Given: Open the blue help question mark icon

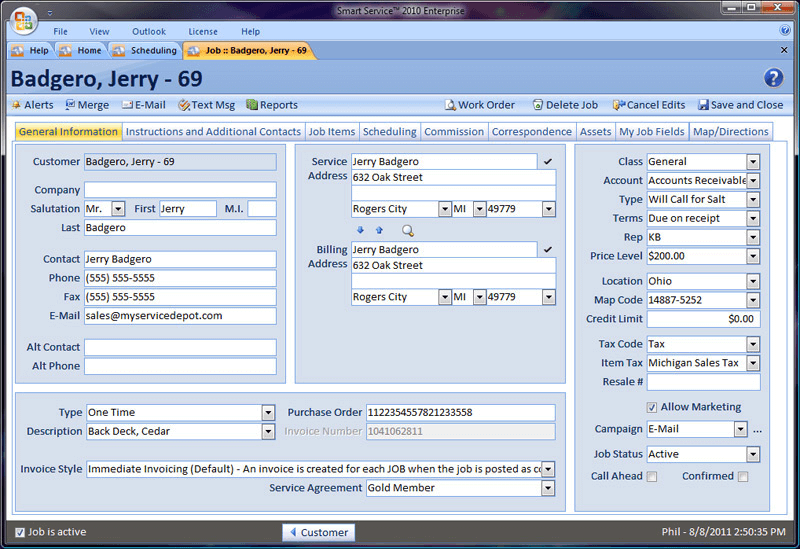Looking at the screenshot, I should 773,78.
